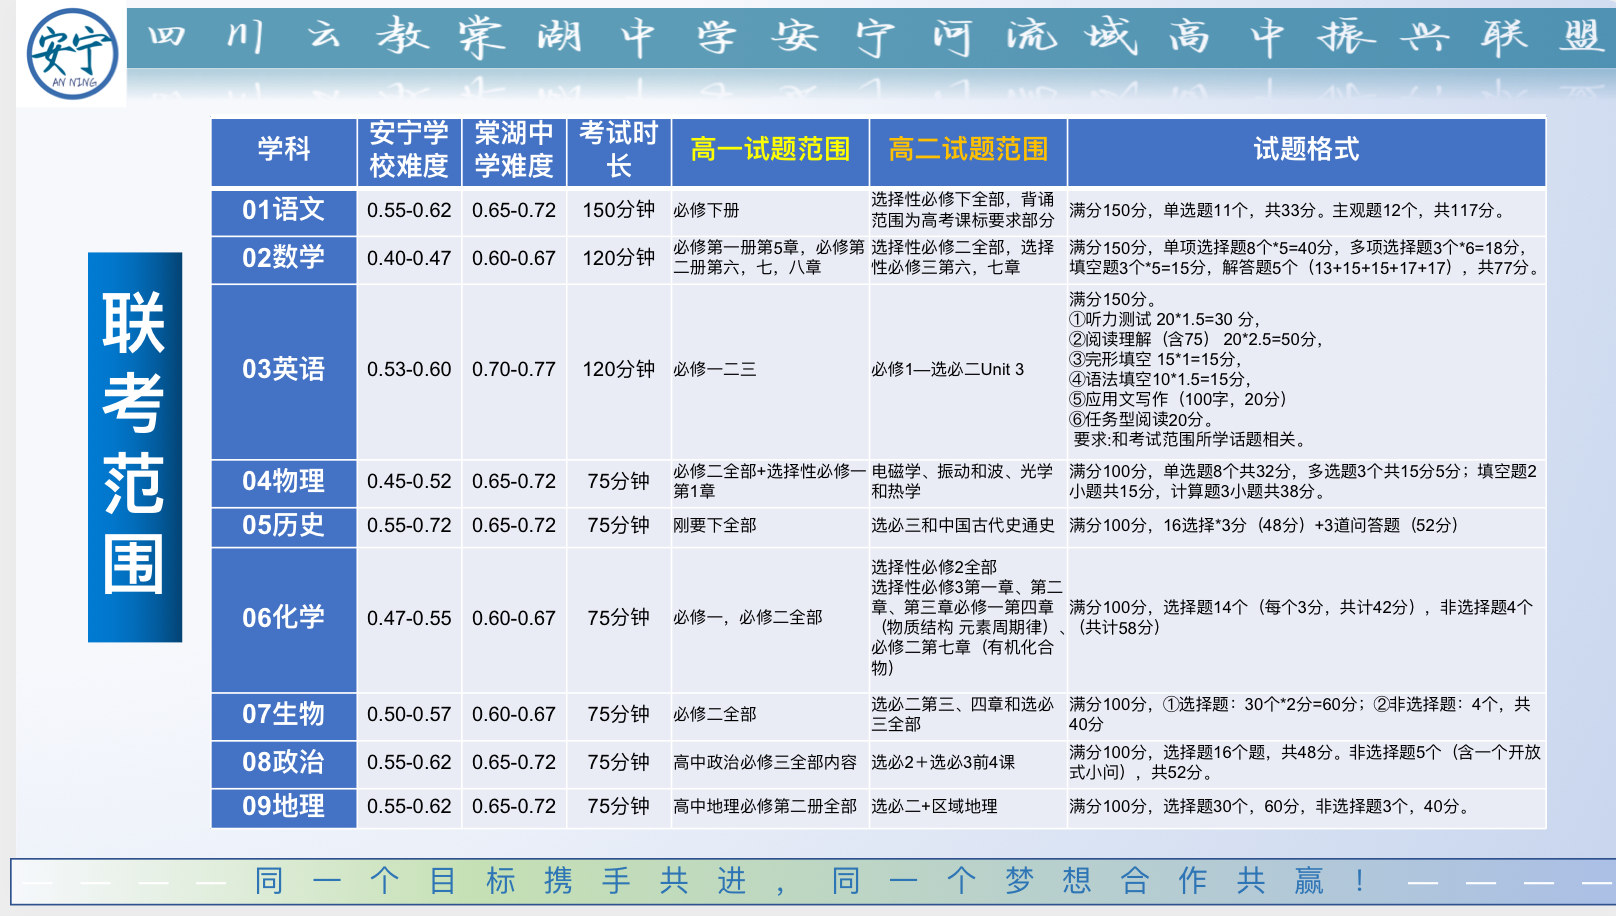Screen dimensions: 1616x916
Task: Click the ⑥任务型阅读20分 line
Action: point(1141,419)
